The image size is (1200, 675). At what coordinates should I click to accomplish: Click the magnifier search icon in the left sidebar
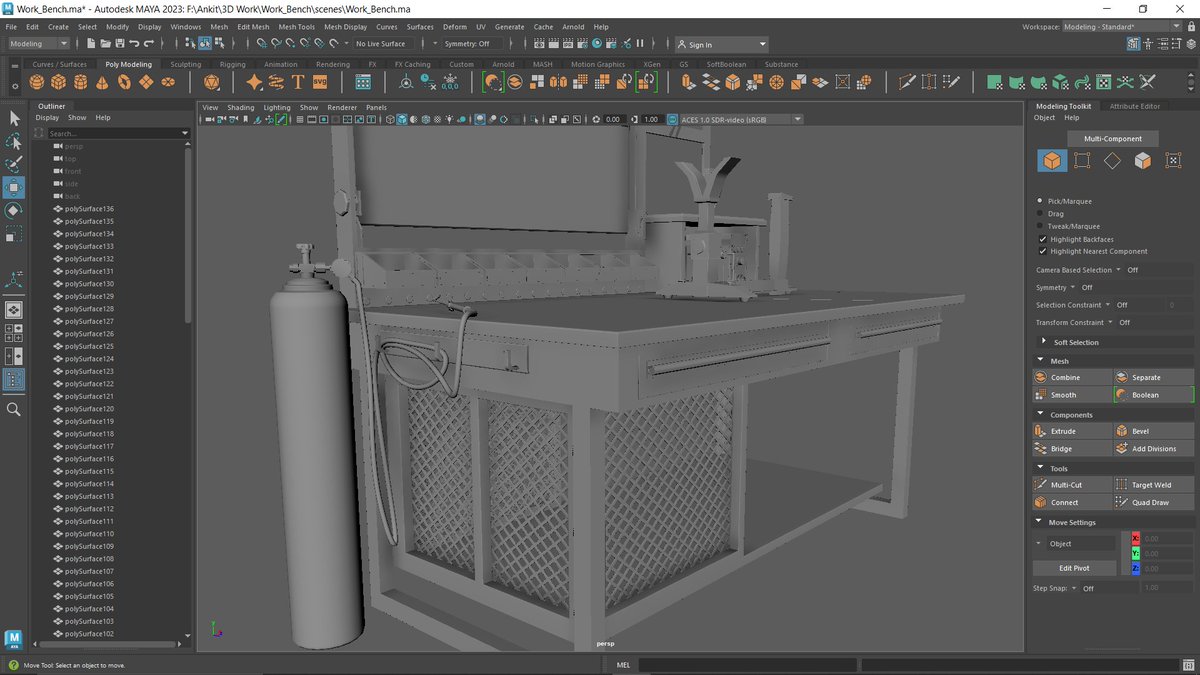pyautogui.click(x=14, y=409)
